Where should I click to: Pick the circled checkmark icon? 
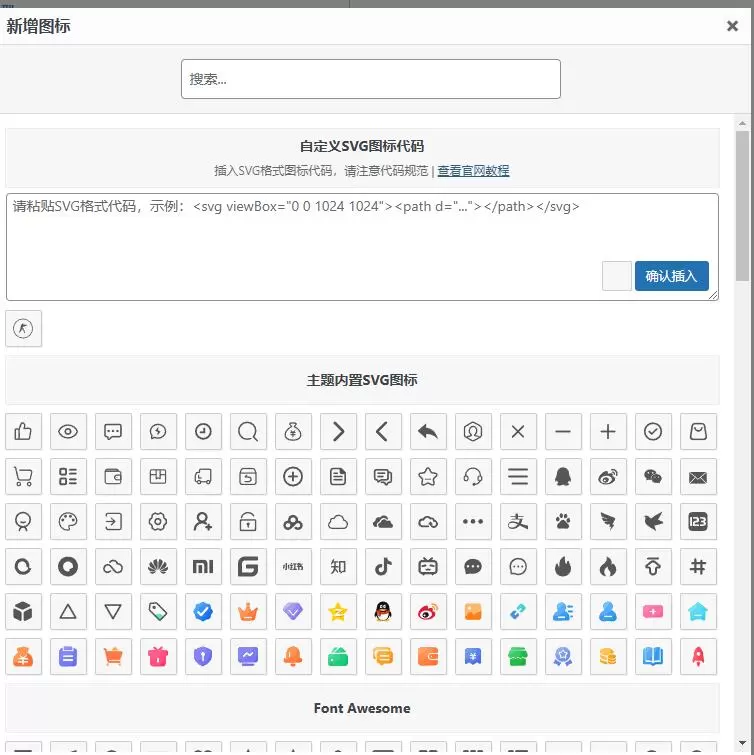point(653,431)
